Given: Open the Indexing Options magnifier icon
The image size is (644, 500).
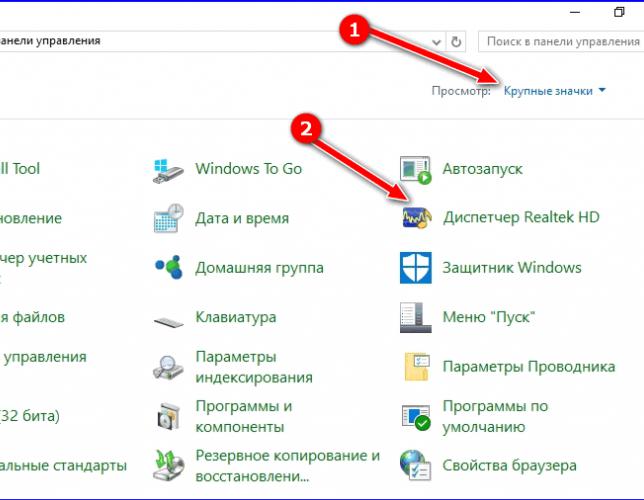Looking at the screenshot, I should [x=168, y=367].
